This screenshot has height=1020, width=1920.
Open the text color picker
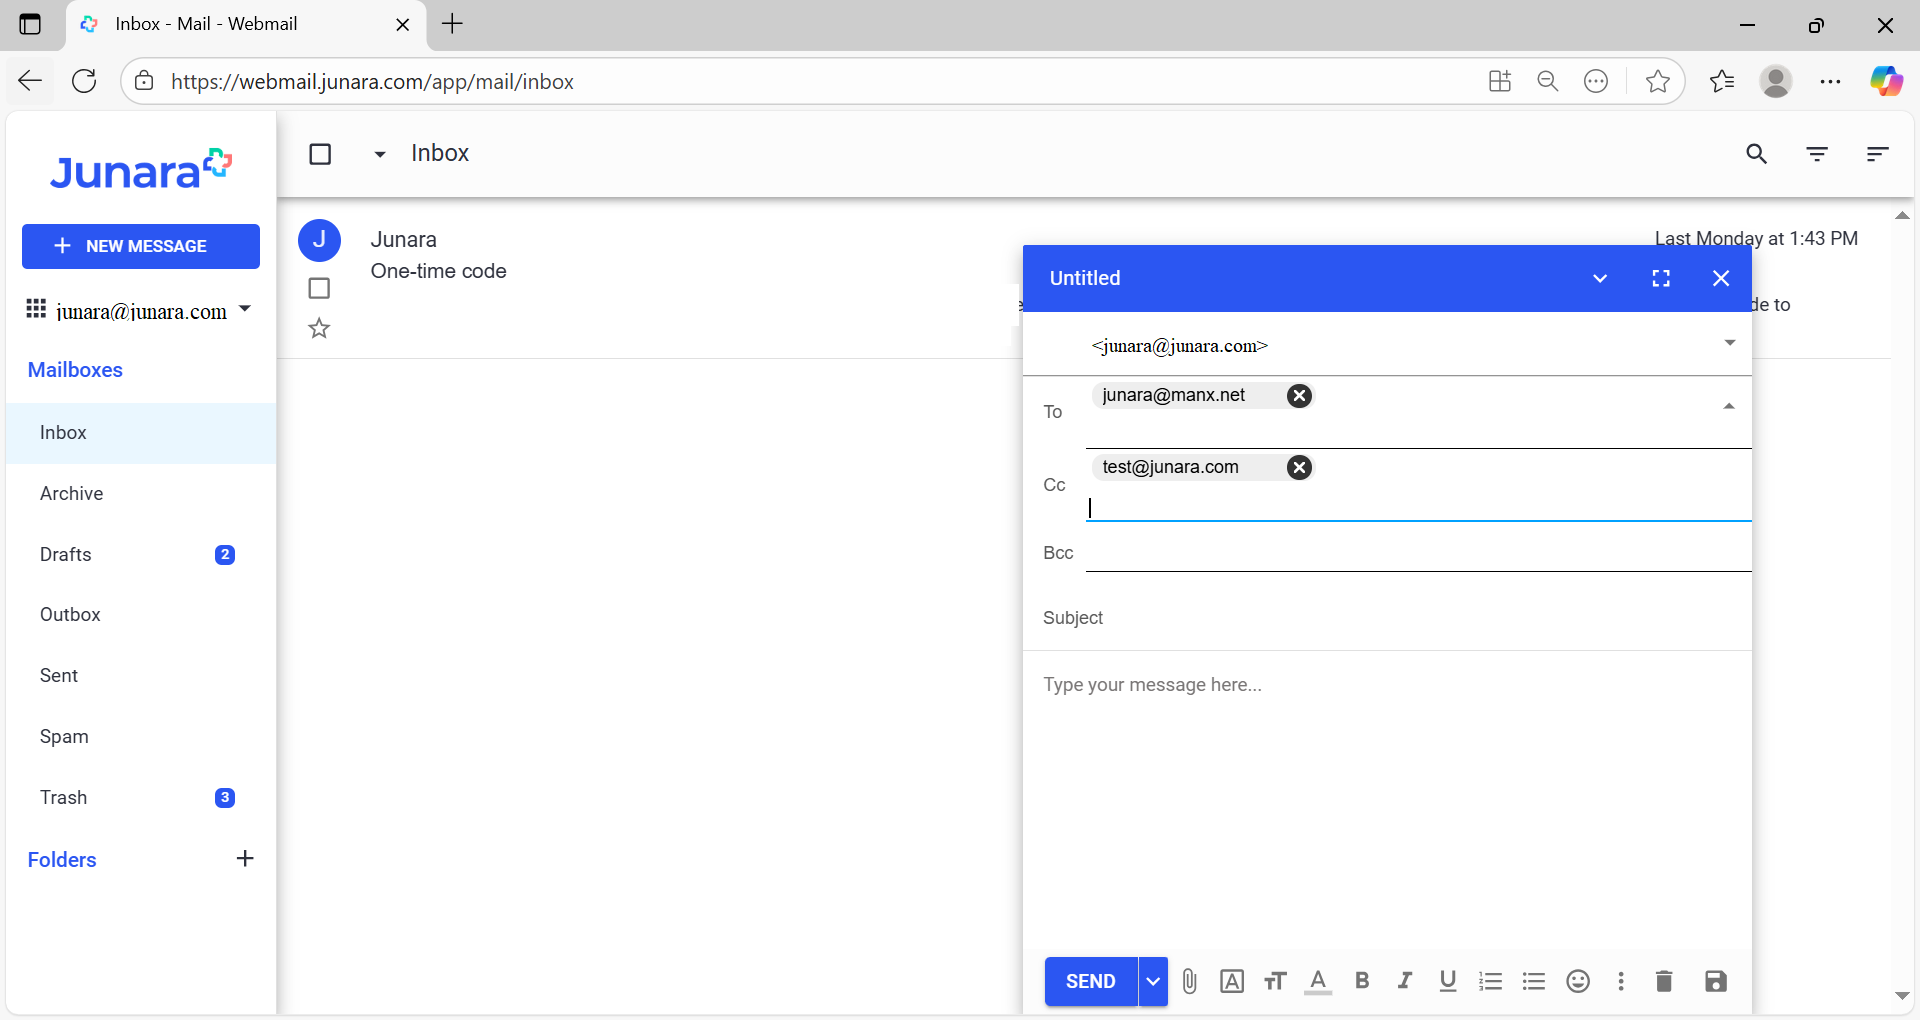(1318, 981)
